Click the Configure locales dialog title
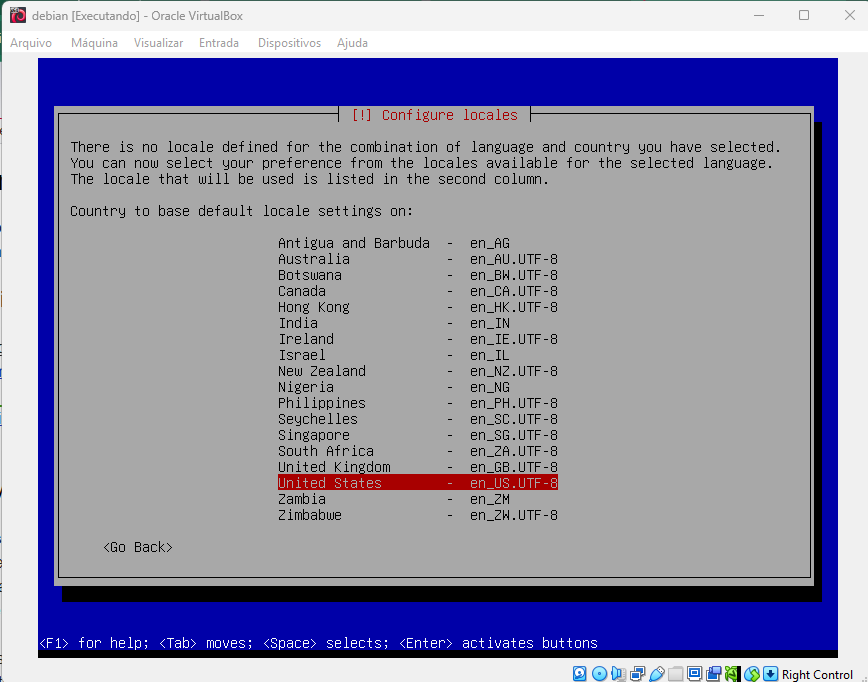 click(435, 115)
